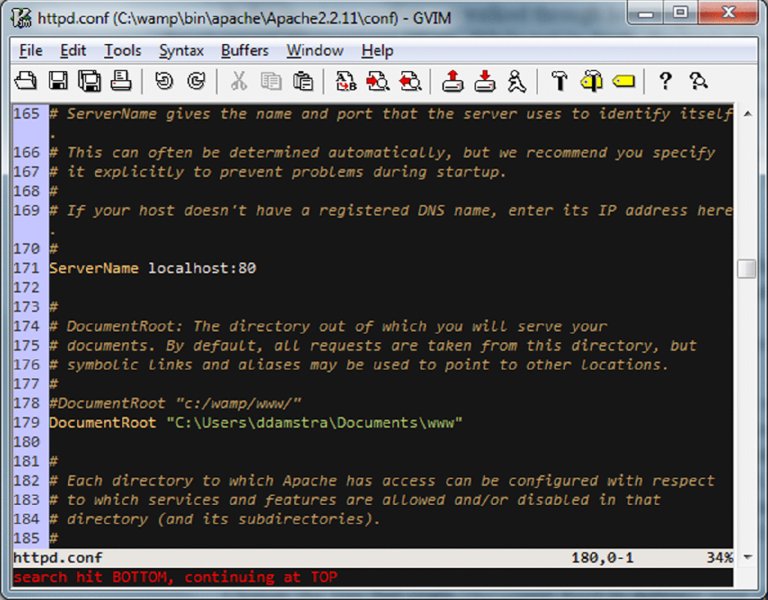Save current session icon

coord(485,81)
